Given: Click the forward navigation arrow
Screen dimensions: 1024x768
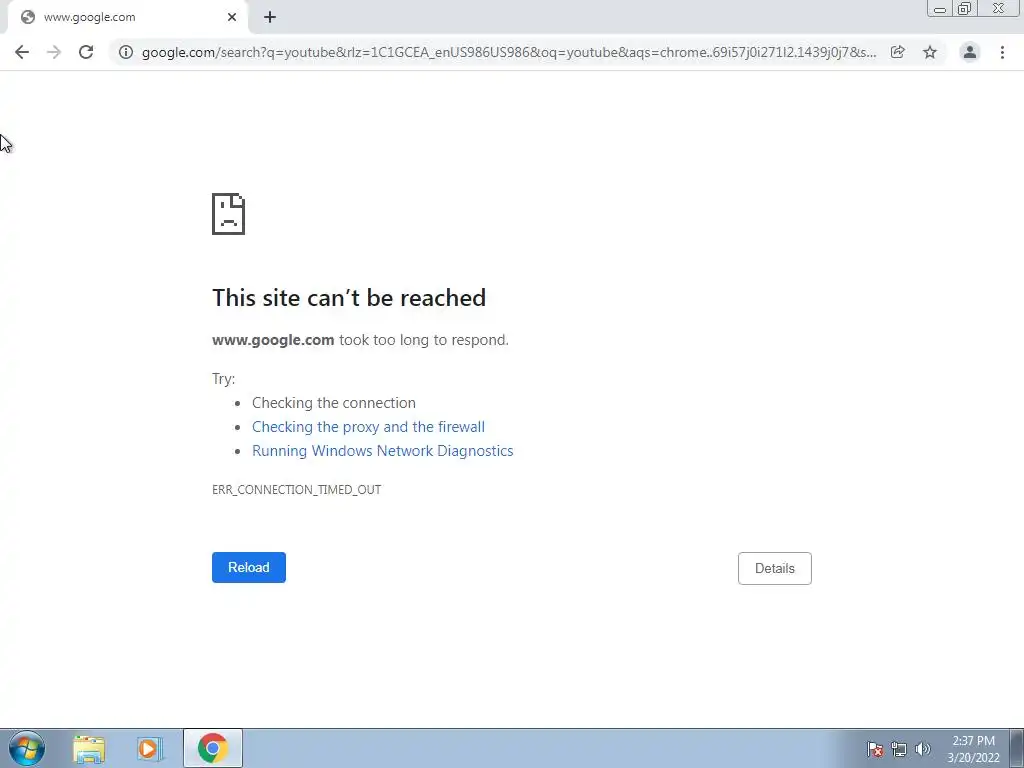Looking at the screenshot, I should [54, 52].
